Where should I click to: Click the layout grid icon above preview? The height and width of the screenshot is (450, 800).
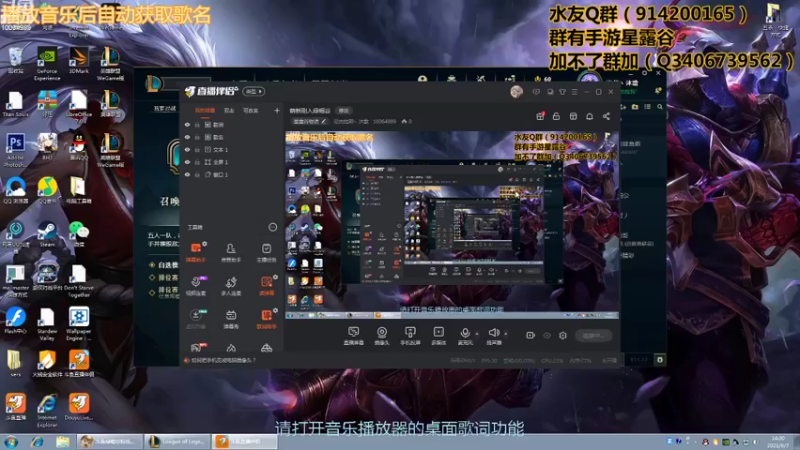(x=573, y=116)
